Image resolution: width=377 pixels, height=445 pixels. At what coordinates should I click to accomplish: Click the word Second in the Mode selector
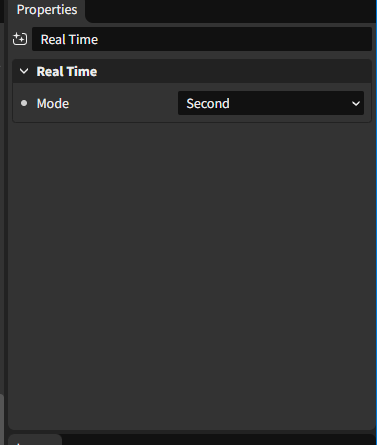pos(208,103)
